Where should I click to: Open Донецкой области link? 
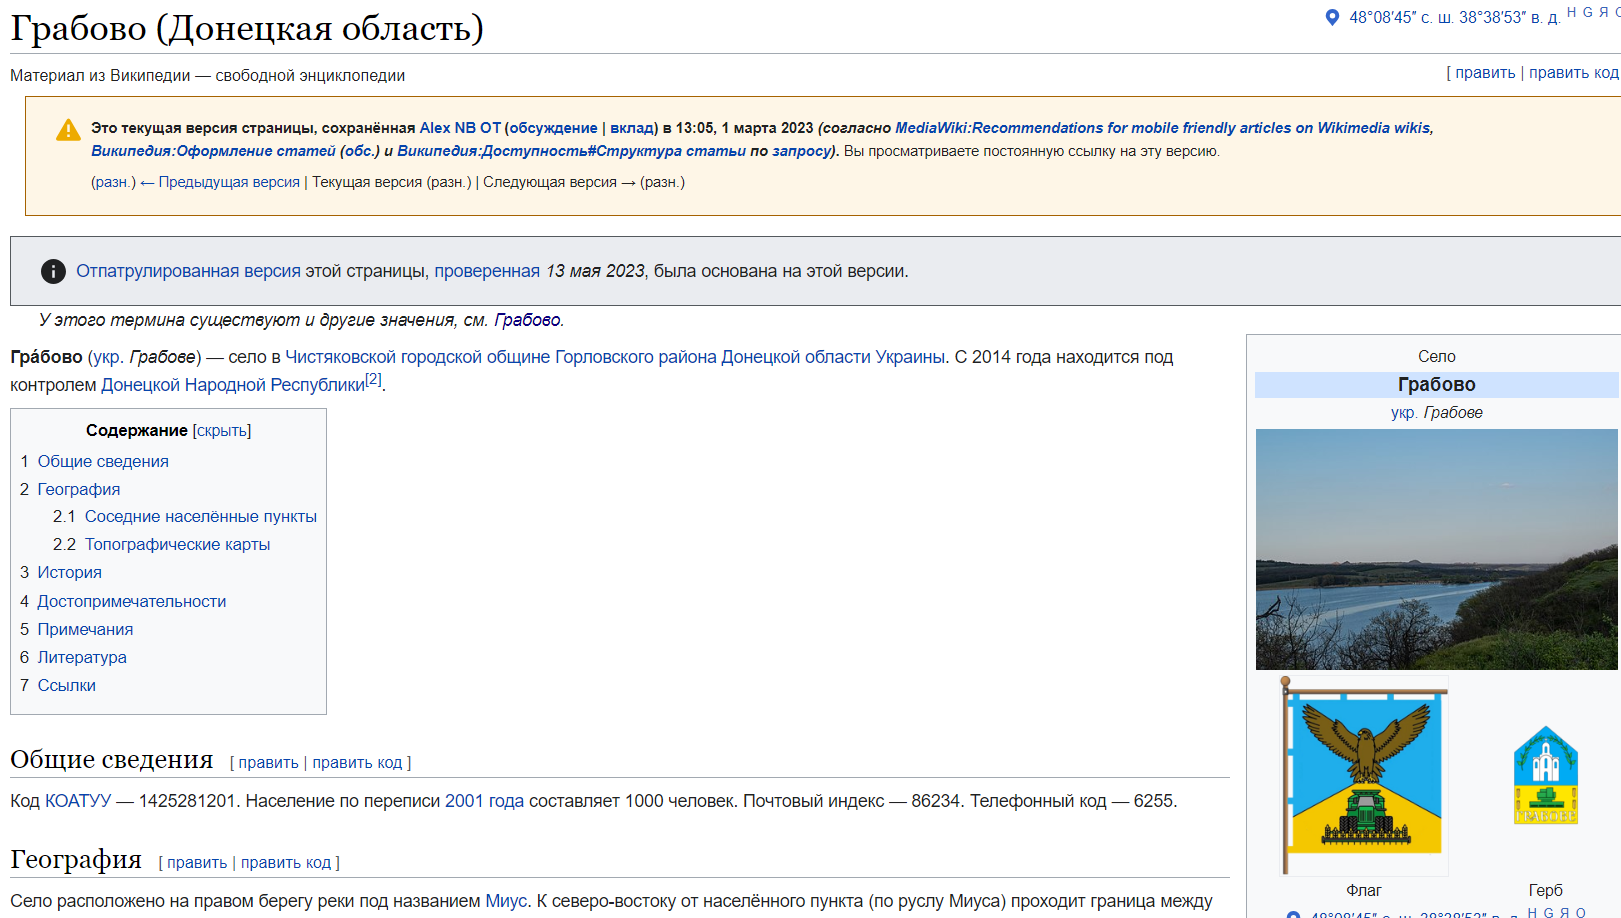(796, 357)
